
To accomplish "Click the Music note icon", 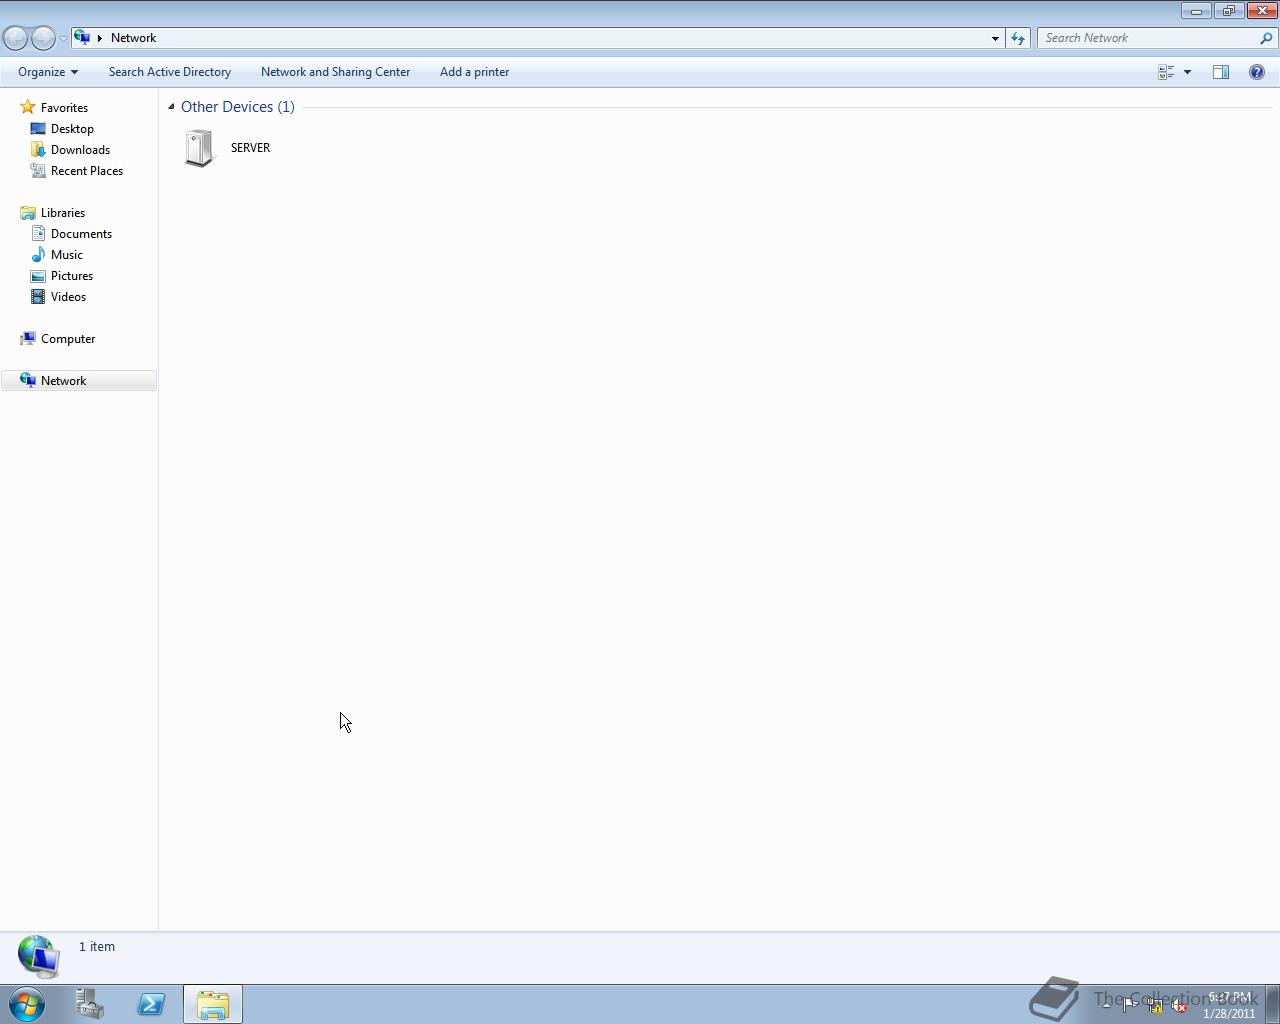I will 38,254.
